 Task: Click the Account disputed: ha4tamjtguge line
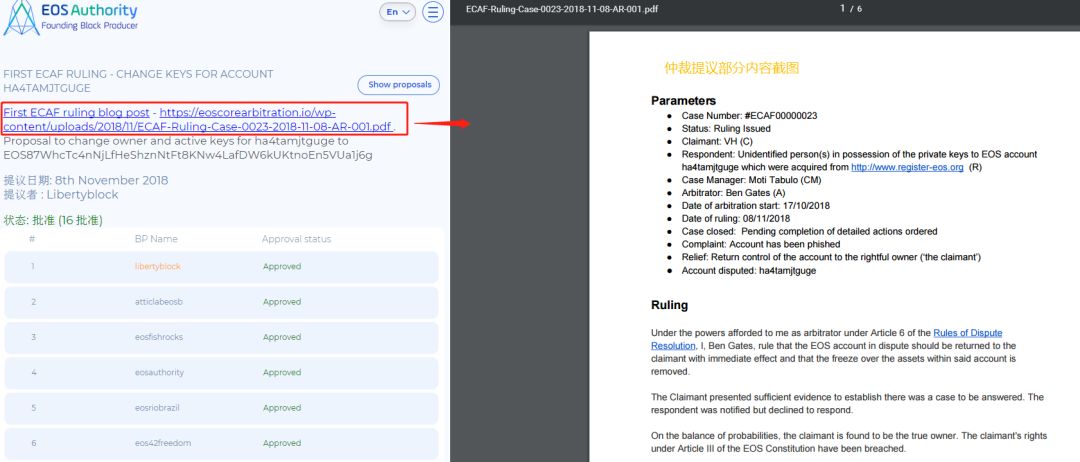(749, 271)
